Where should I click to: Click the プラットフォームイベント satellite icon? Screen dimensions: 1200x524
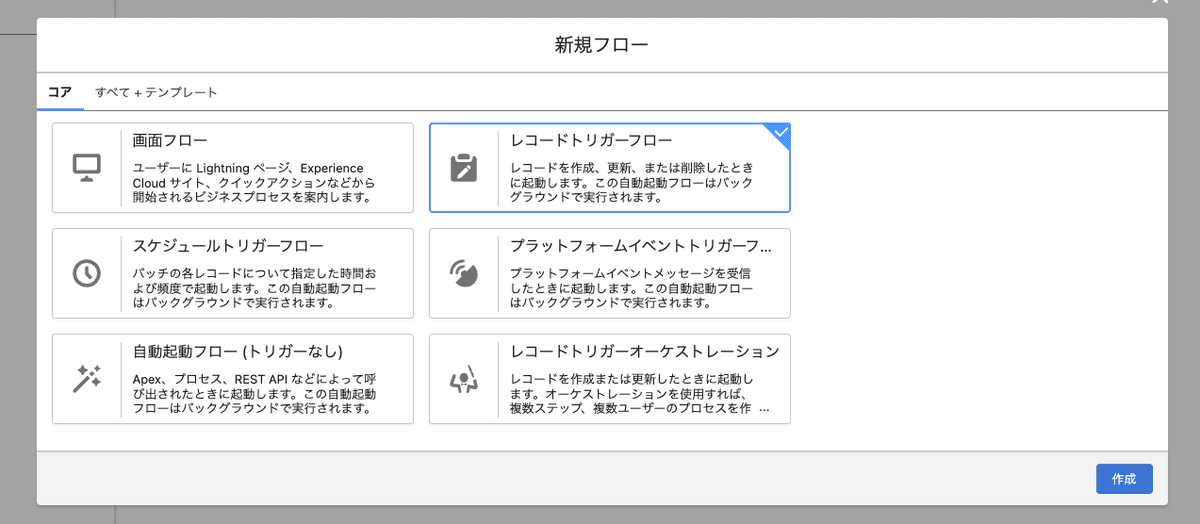tap(464, 273)
